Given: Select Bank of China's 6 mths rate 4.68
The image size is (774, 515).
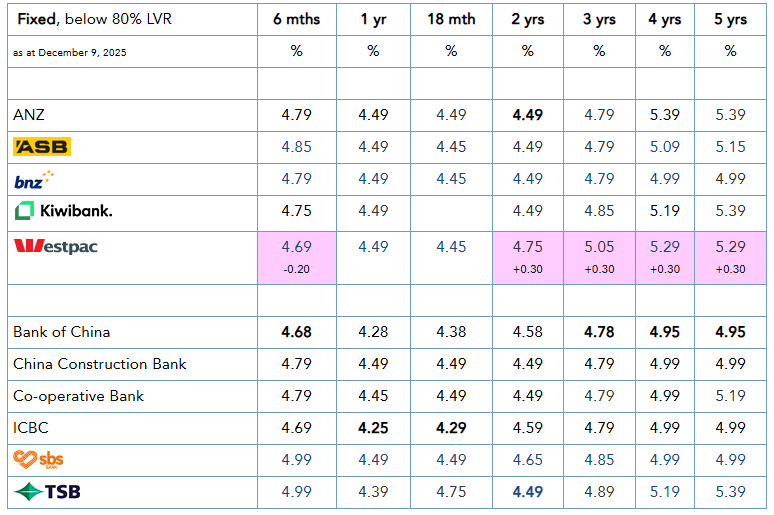Looking at the screenshot, I should click(297, 332).
